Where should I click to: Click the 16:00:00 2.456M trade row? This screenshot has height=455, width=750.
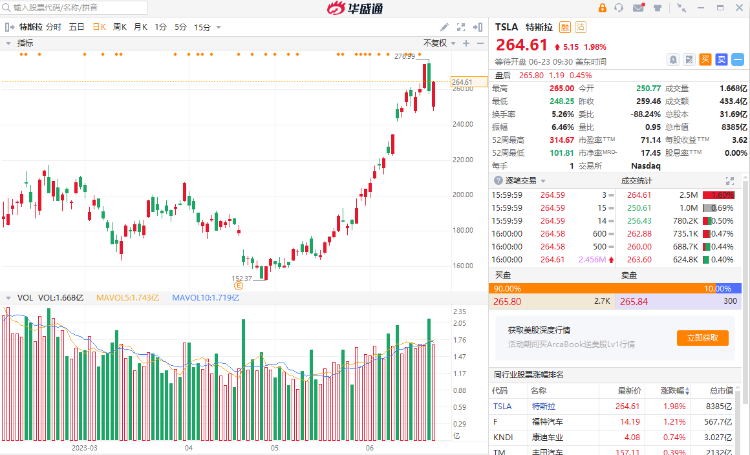tap(552, 260)
